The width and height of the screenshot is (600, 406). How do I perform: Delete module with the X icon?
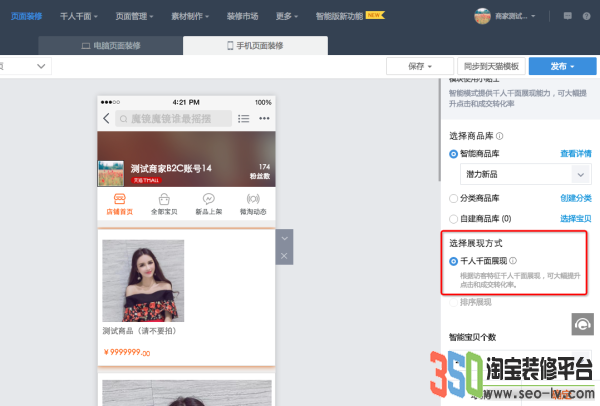(x=284, y=256)
